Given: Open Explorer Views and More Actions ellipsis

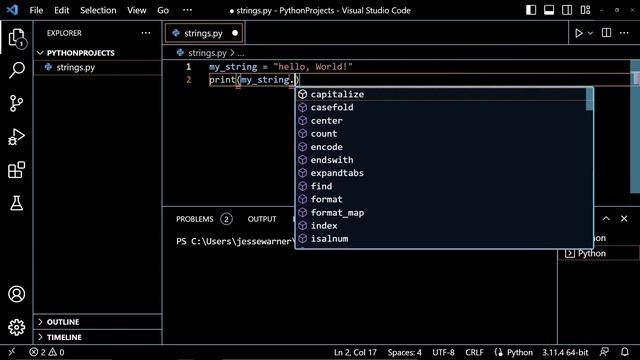Looking at the screenshot, I should (x=146, y=33).
